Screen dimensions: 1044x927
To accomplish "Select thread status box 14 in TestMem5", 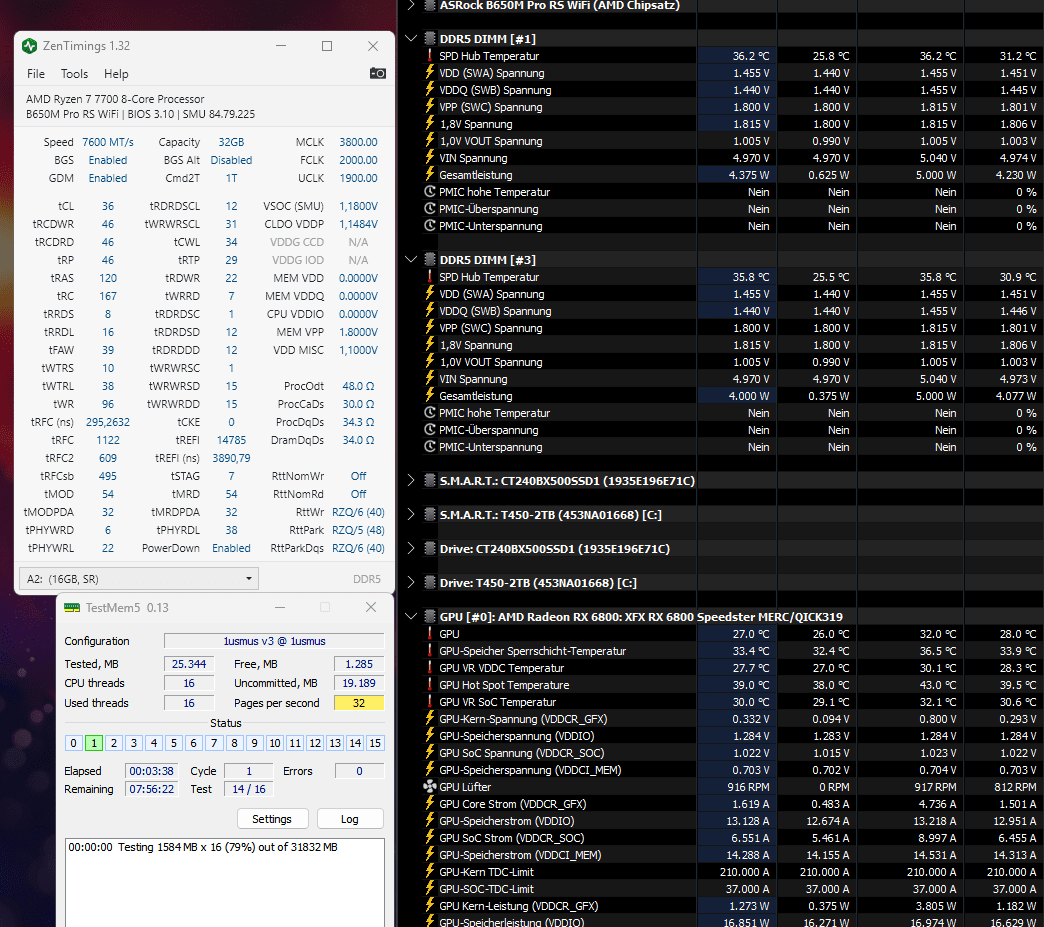I will 355,743.
